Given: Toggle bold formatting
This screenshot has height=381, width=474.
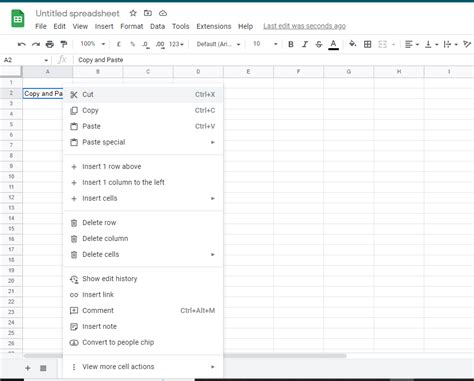Looking at the screenshot, I should click(x=291, y=44).
